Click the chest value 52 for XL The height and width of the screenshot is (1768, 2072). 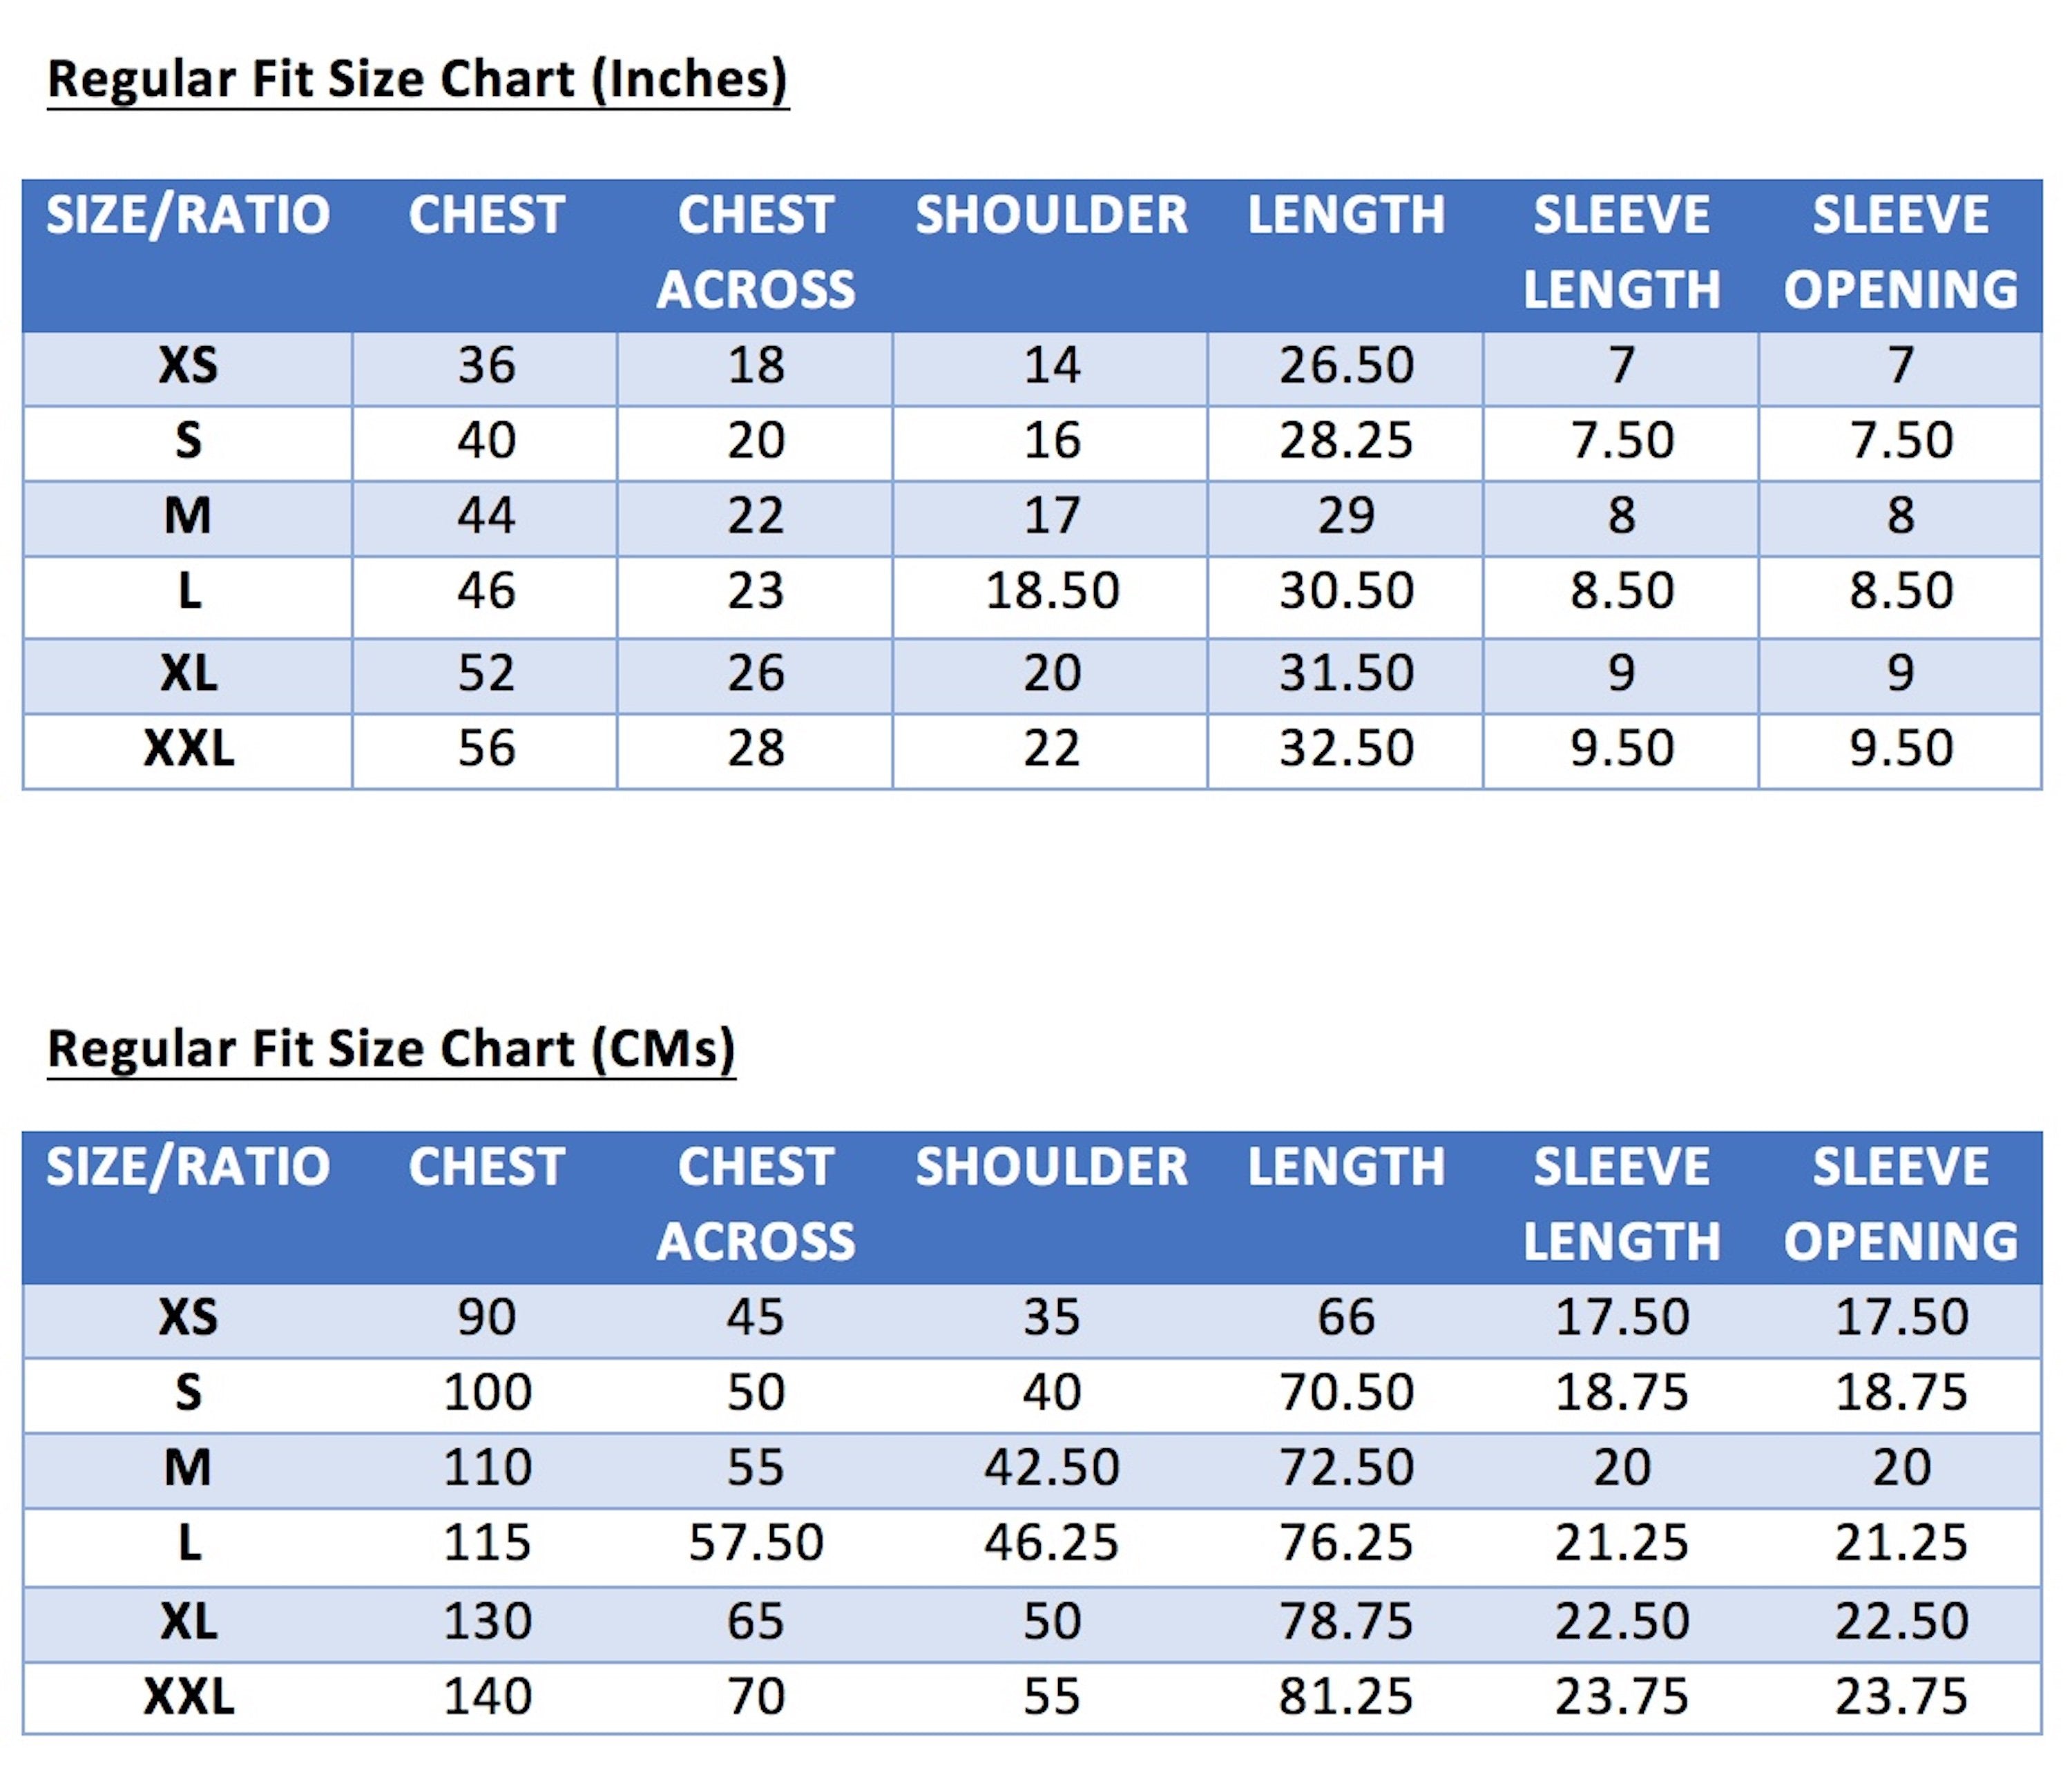coord(486,673)
